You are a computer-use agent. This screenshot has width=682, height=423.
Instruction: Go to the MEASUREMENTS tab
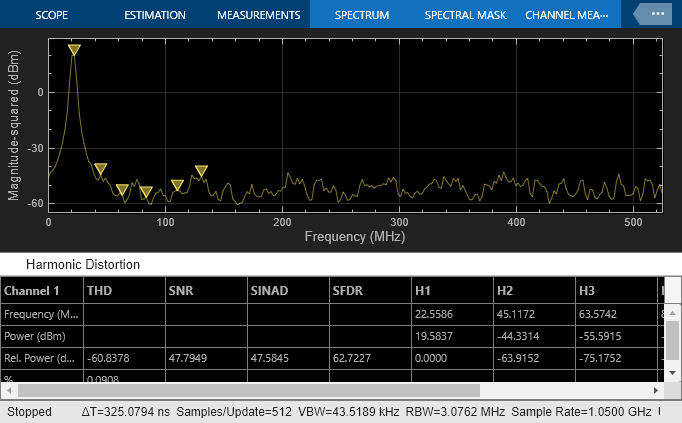pos(261,16)
